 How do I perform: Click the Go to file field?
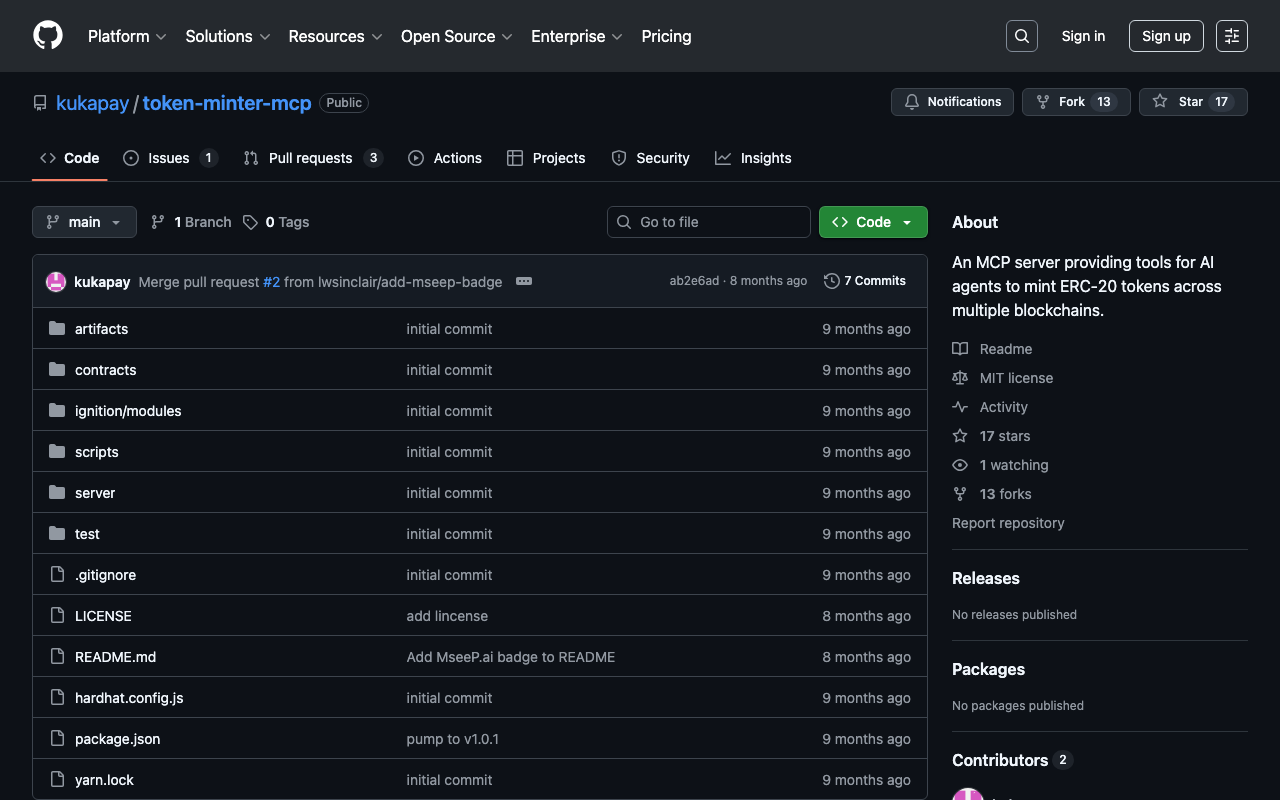click(x=709, y=222)
